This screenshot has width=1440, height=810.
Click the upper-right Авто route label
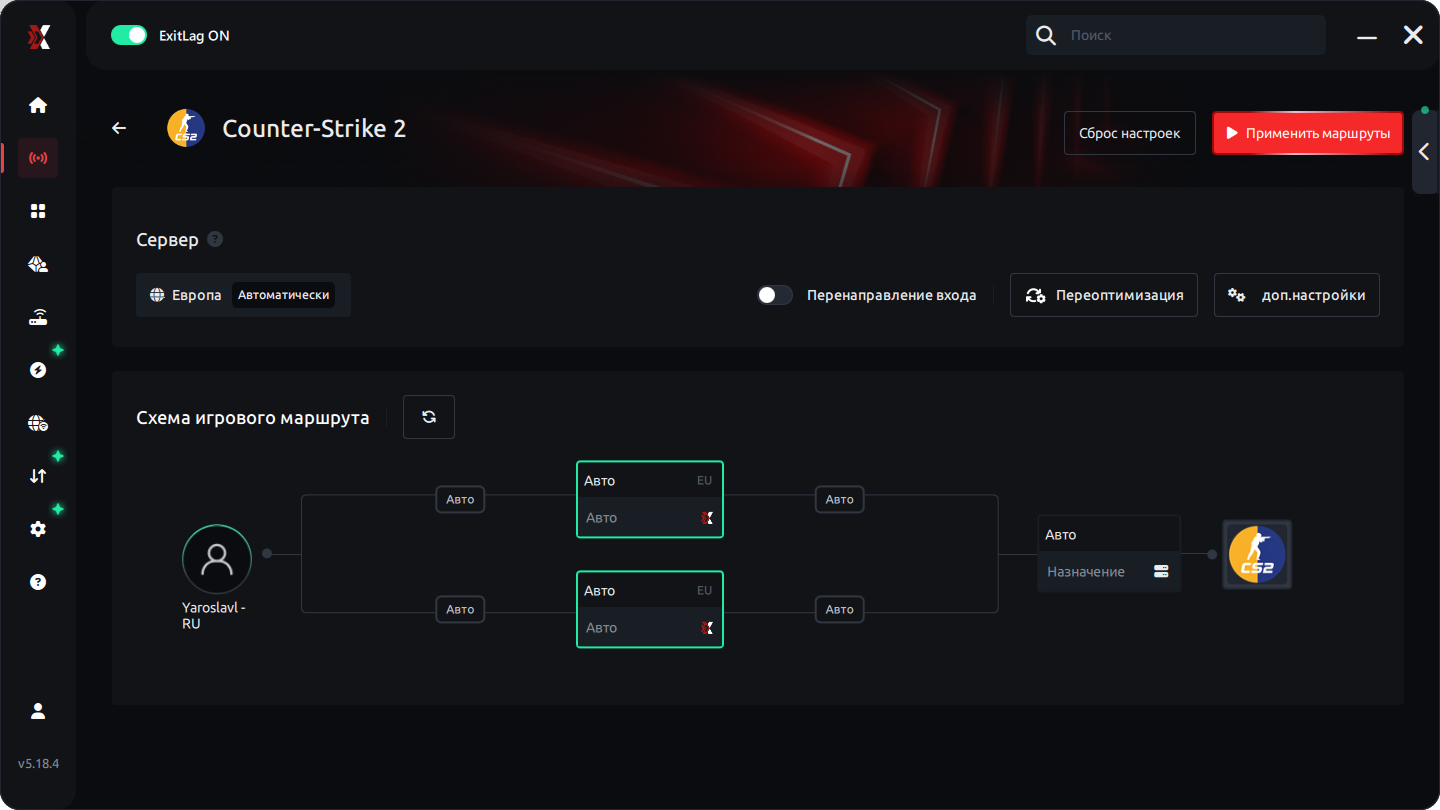840,499
